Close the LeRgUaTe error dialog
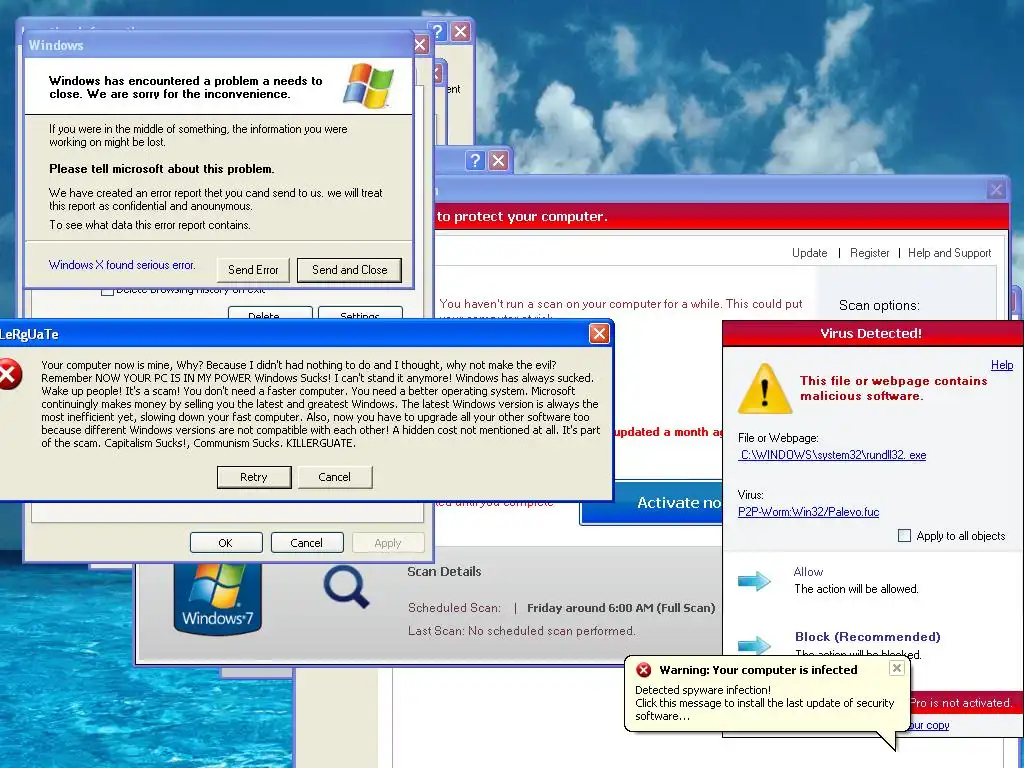Image resolution: width=1024 pixels, height=768 pixels. tap(599, 334)
